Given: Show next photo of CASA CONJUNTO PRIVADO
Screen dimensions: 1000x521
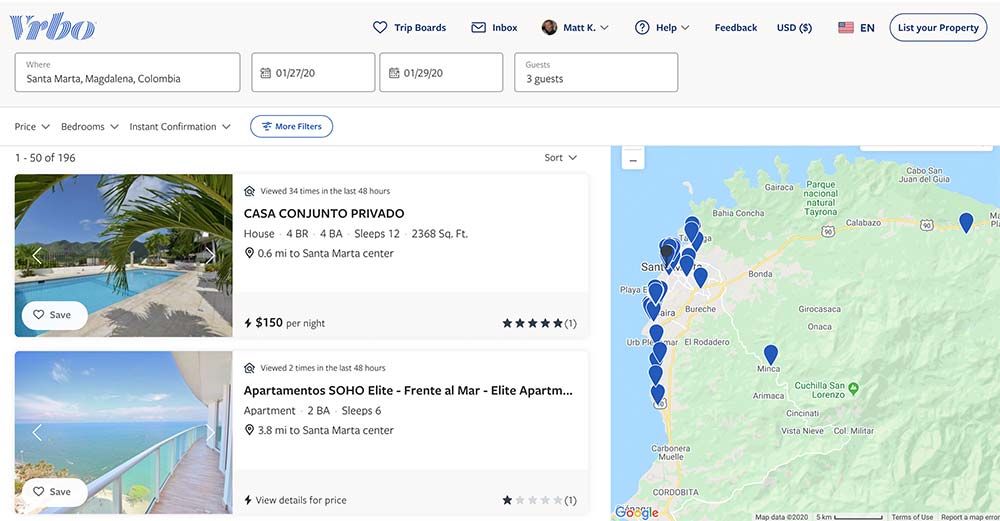Looking at the screenshot, I should click(x=210, y=255).
